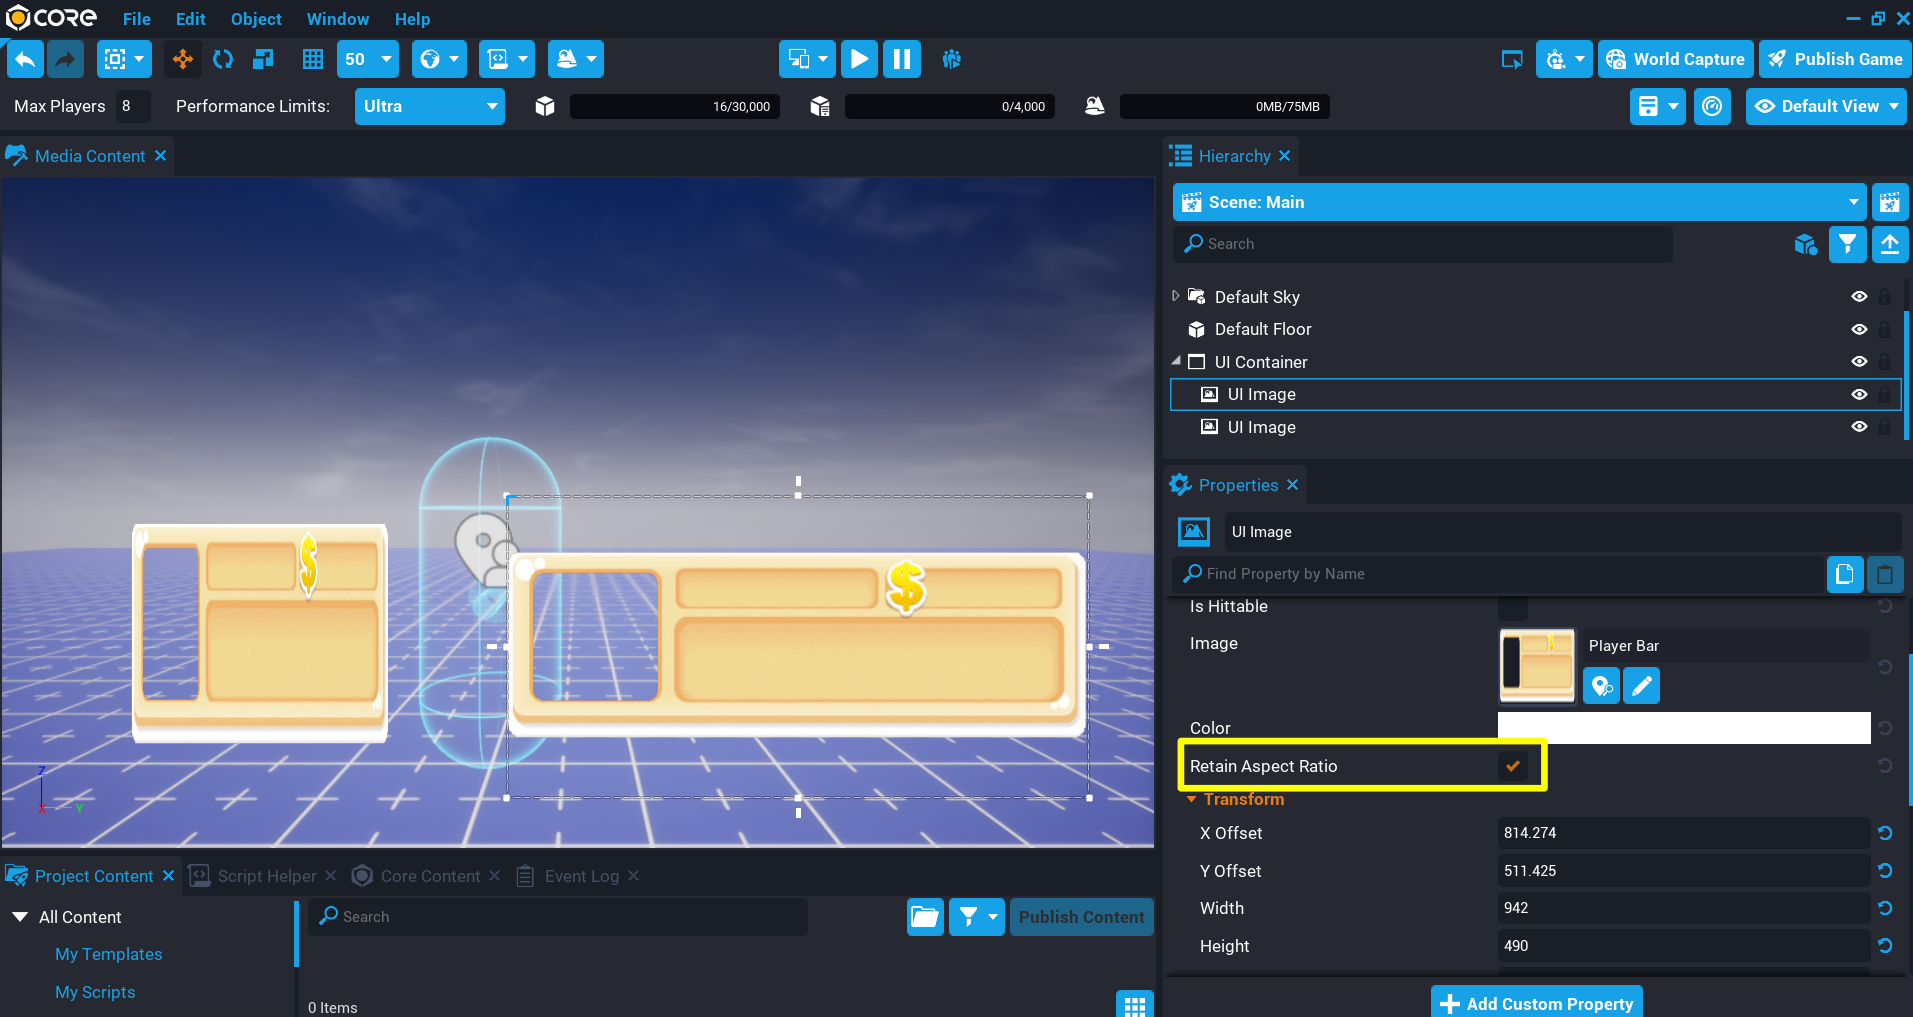The image size is (1913, 1017).
Task: Select the Rotate transform tool
Action: point(223,59)
